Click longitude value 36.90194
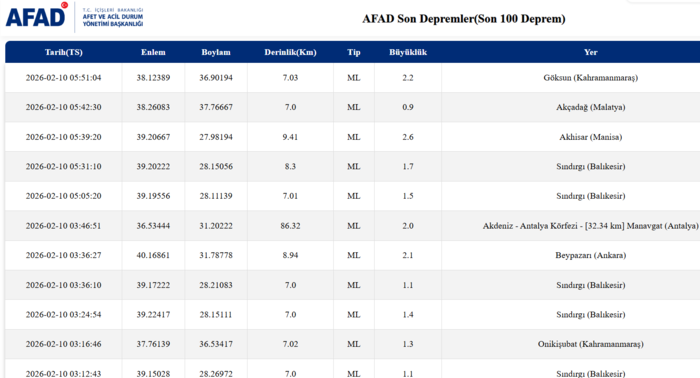700x378 pixels. tap(216, 78)
